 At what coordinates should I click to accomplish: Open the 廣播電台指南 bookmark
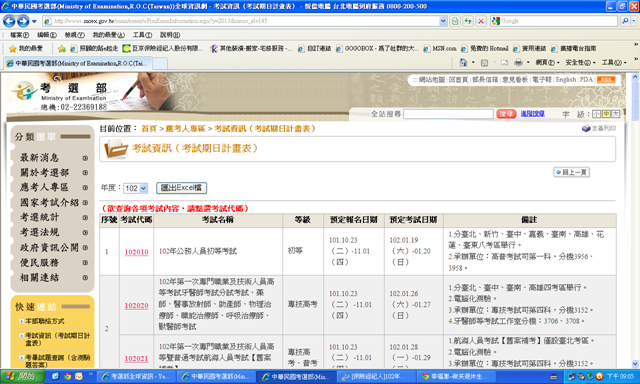tap(573, 49)
